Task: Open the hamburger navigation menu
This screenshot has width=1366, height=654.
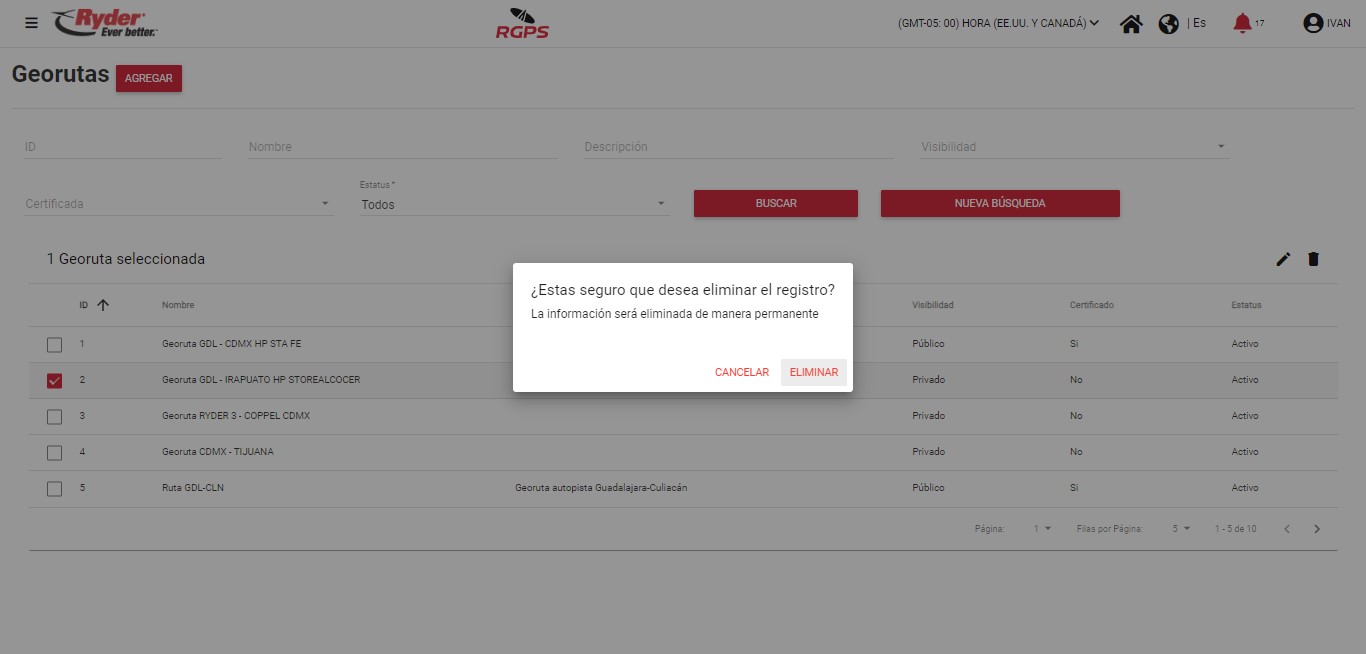Action: pos(32,23)
